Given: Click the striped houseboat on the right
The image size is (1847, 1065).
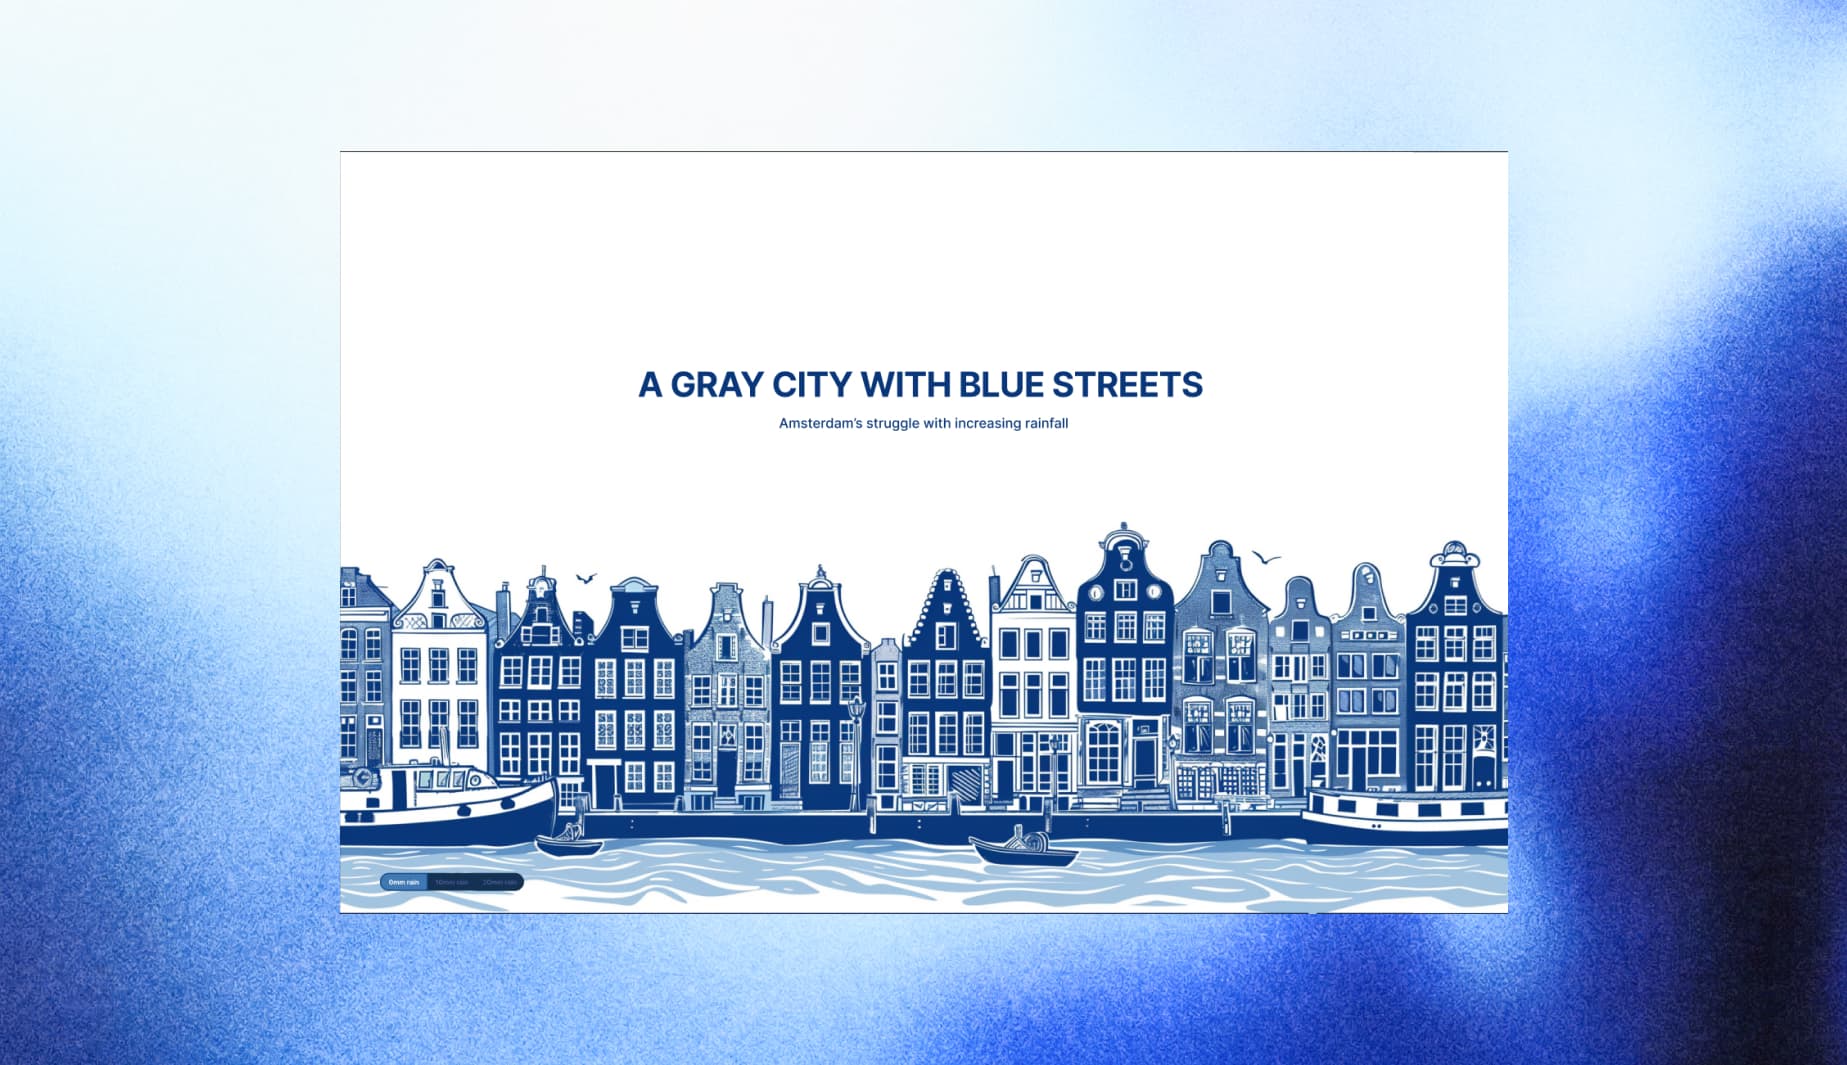Looking at the screenshot, I should coord(1400,815).
